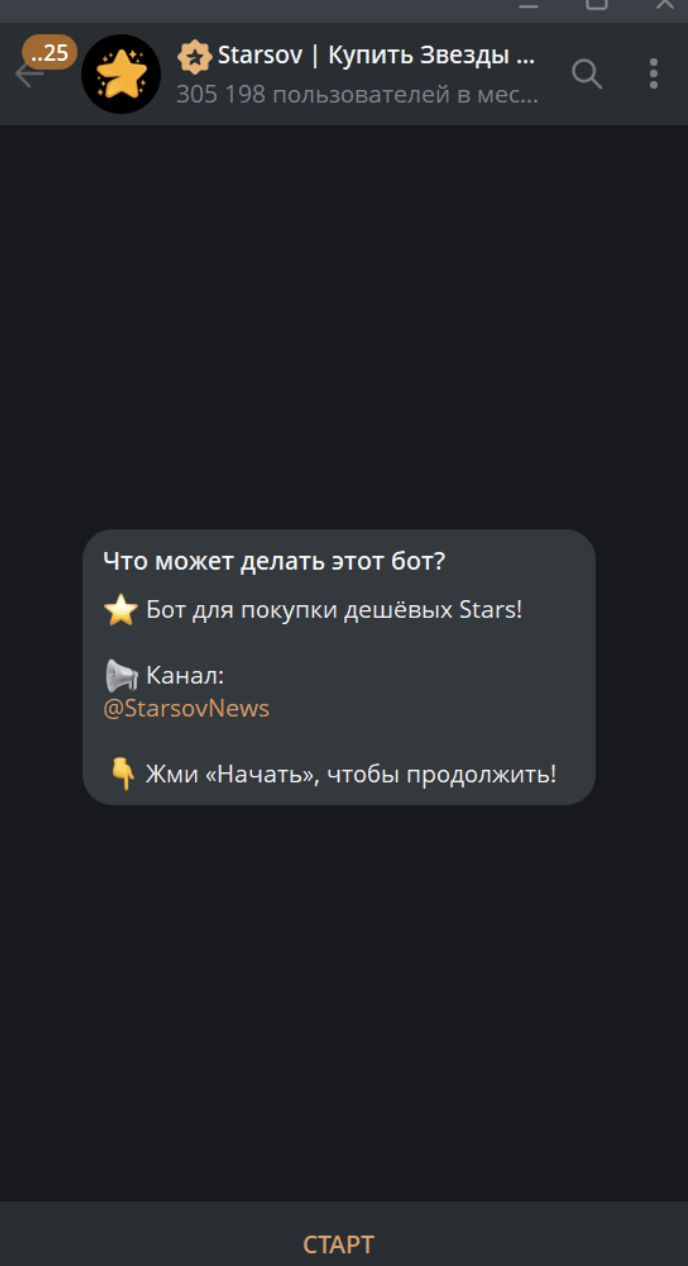The image size is (688, 1266).
Task: Click the pointing-down hand emoji
Action: (122, 774)
